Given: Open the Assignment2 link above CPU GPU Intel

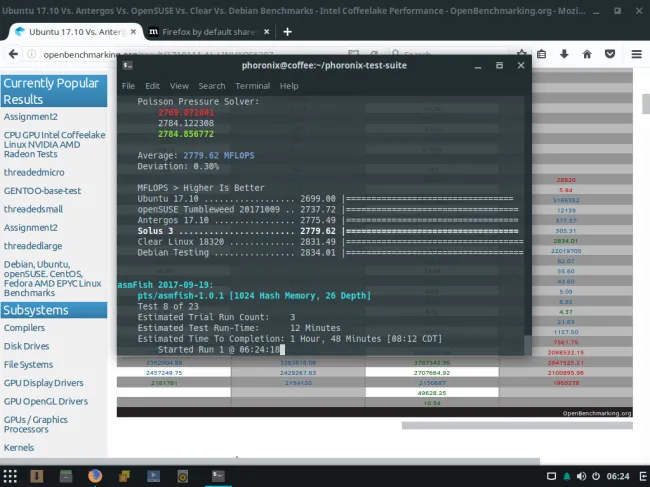Looking at the screenshot, I should pos(31,117).
